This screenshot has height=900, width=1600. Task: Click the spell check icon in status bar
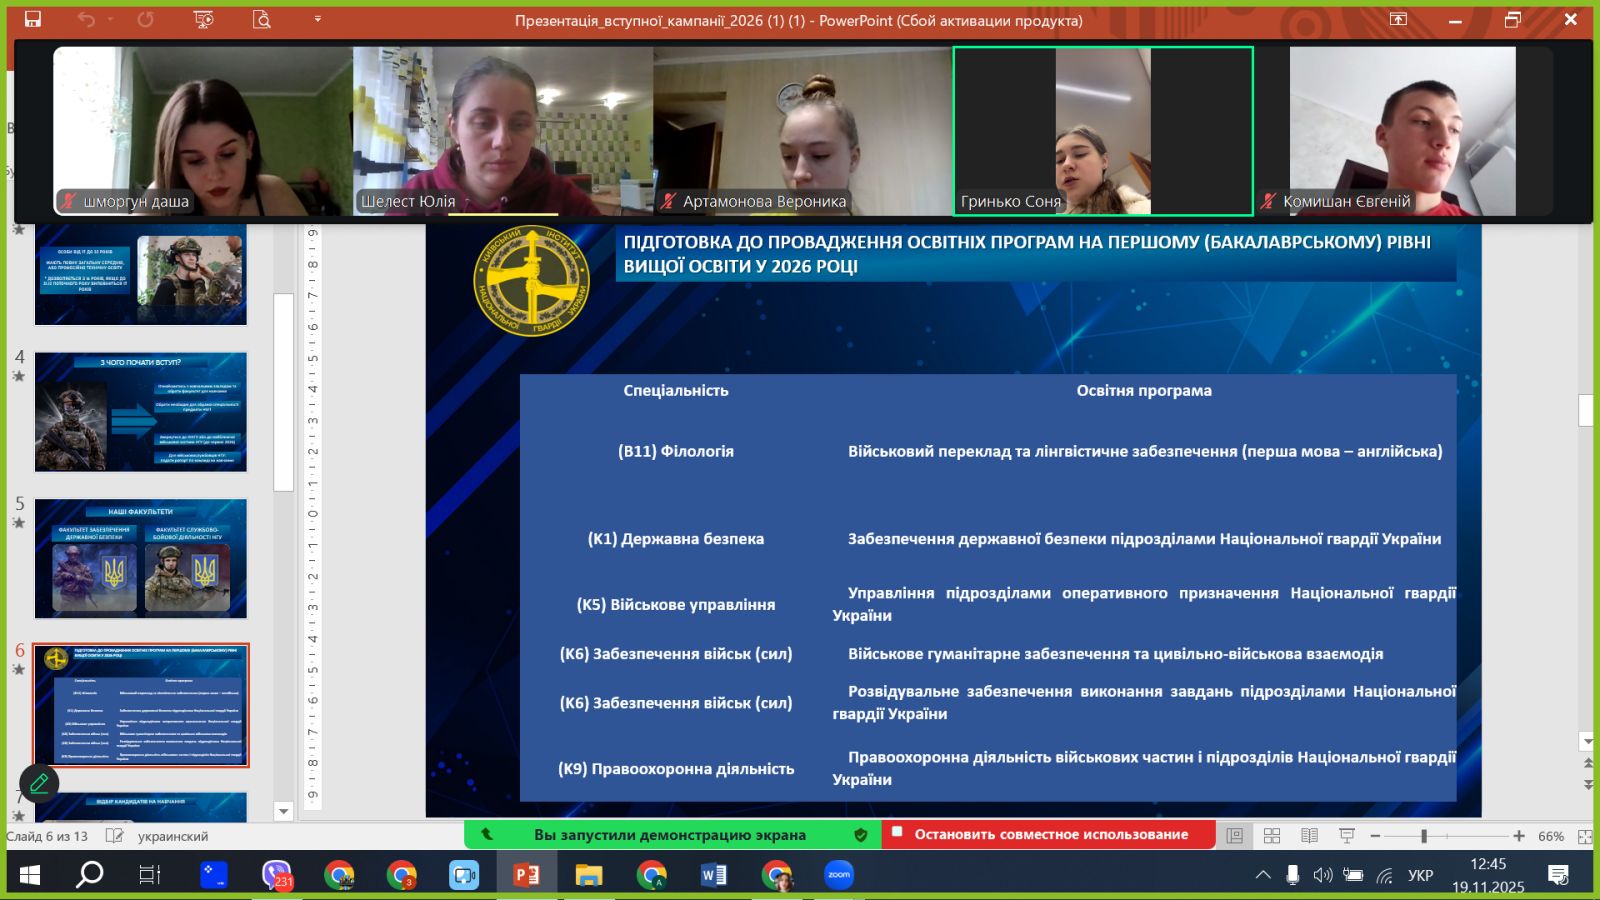(115, 836)
